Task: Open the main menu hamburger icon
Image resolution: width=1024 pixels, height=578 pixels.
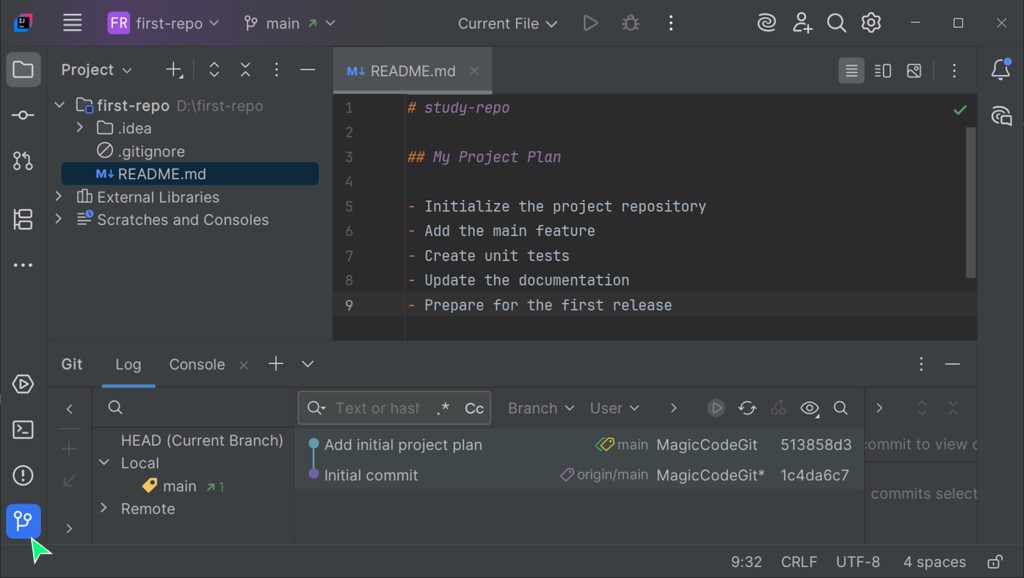Action: point(72,23)
